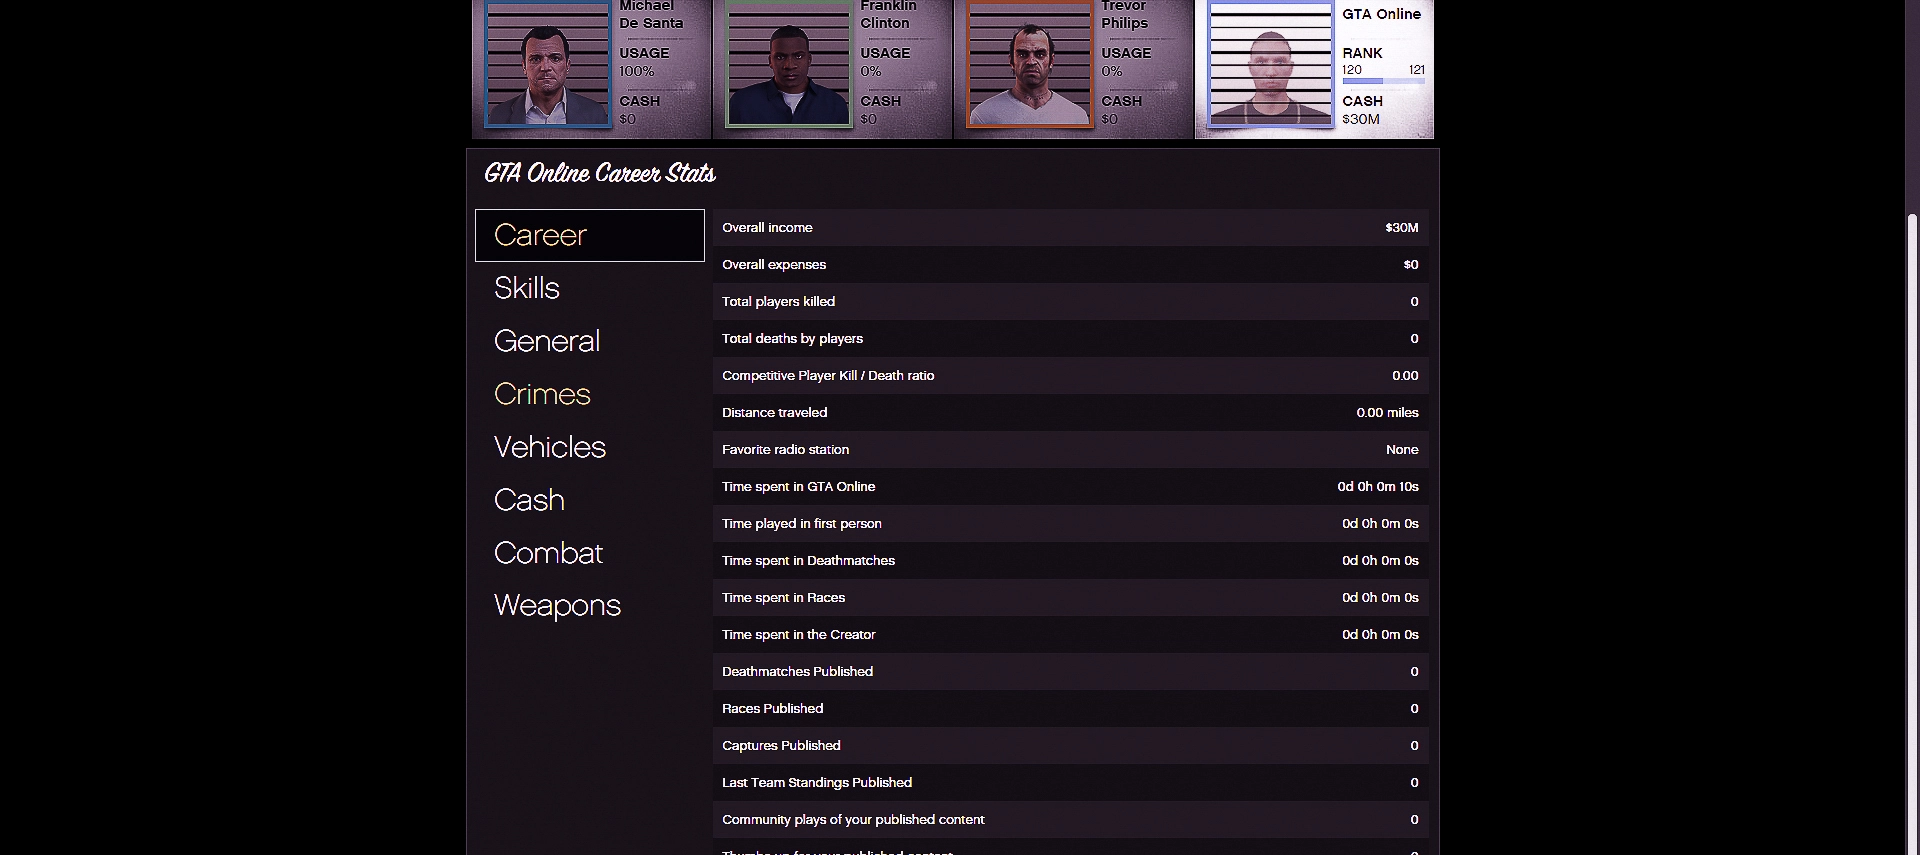Viewport: 1920px width, 855px height.
Task: Select Michael De Santa's mugshot portrait
Action: coord(547,64)
